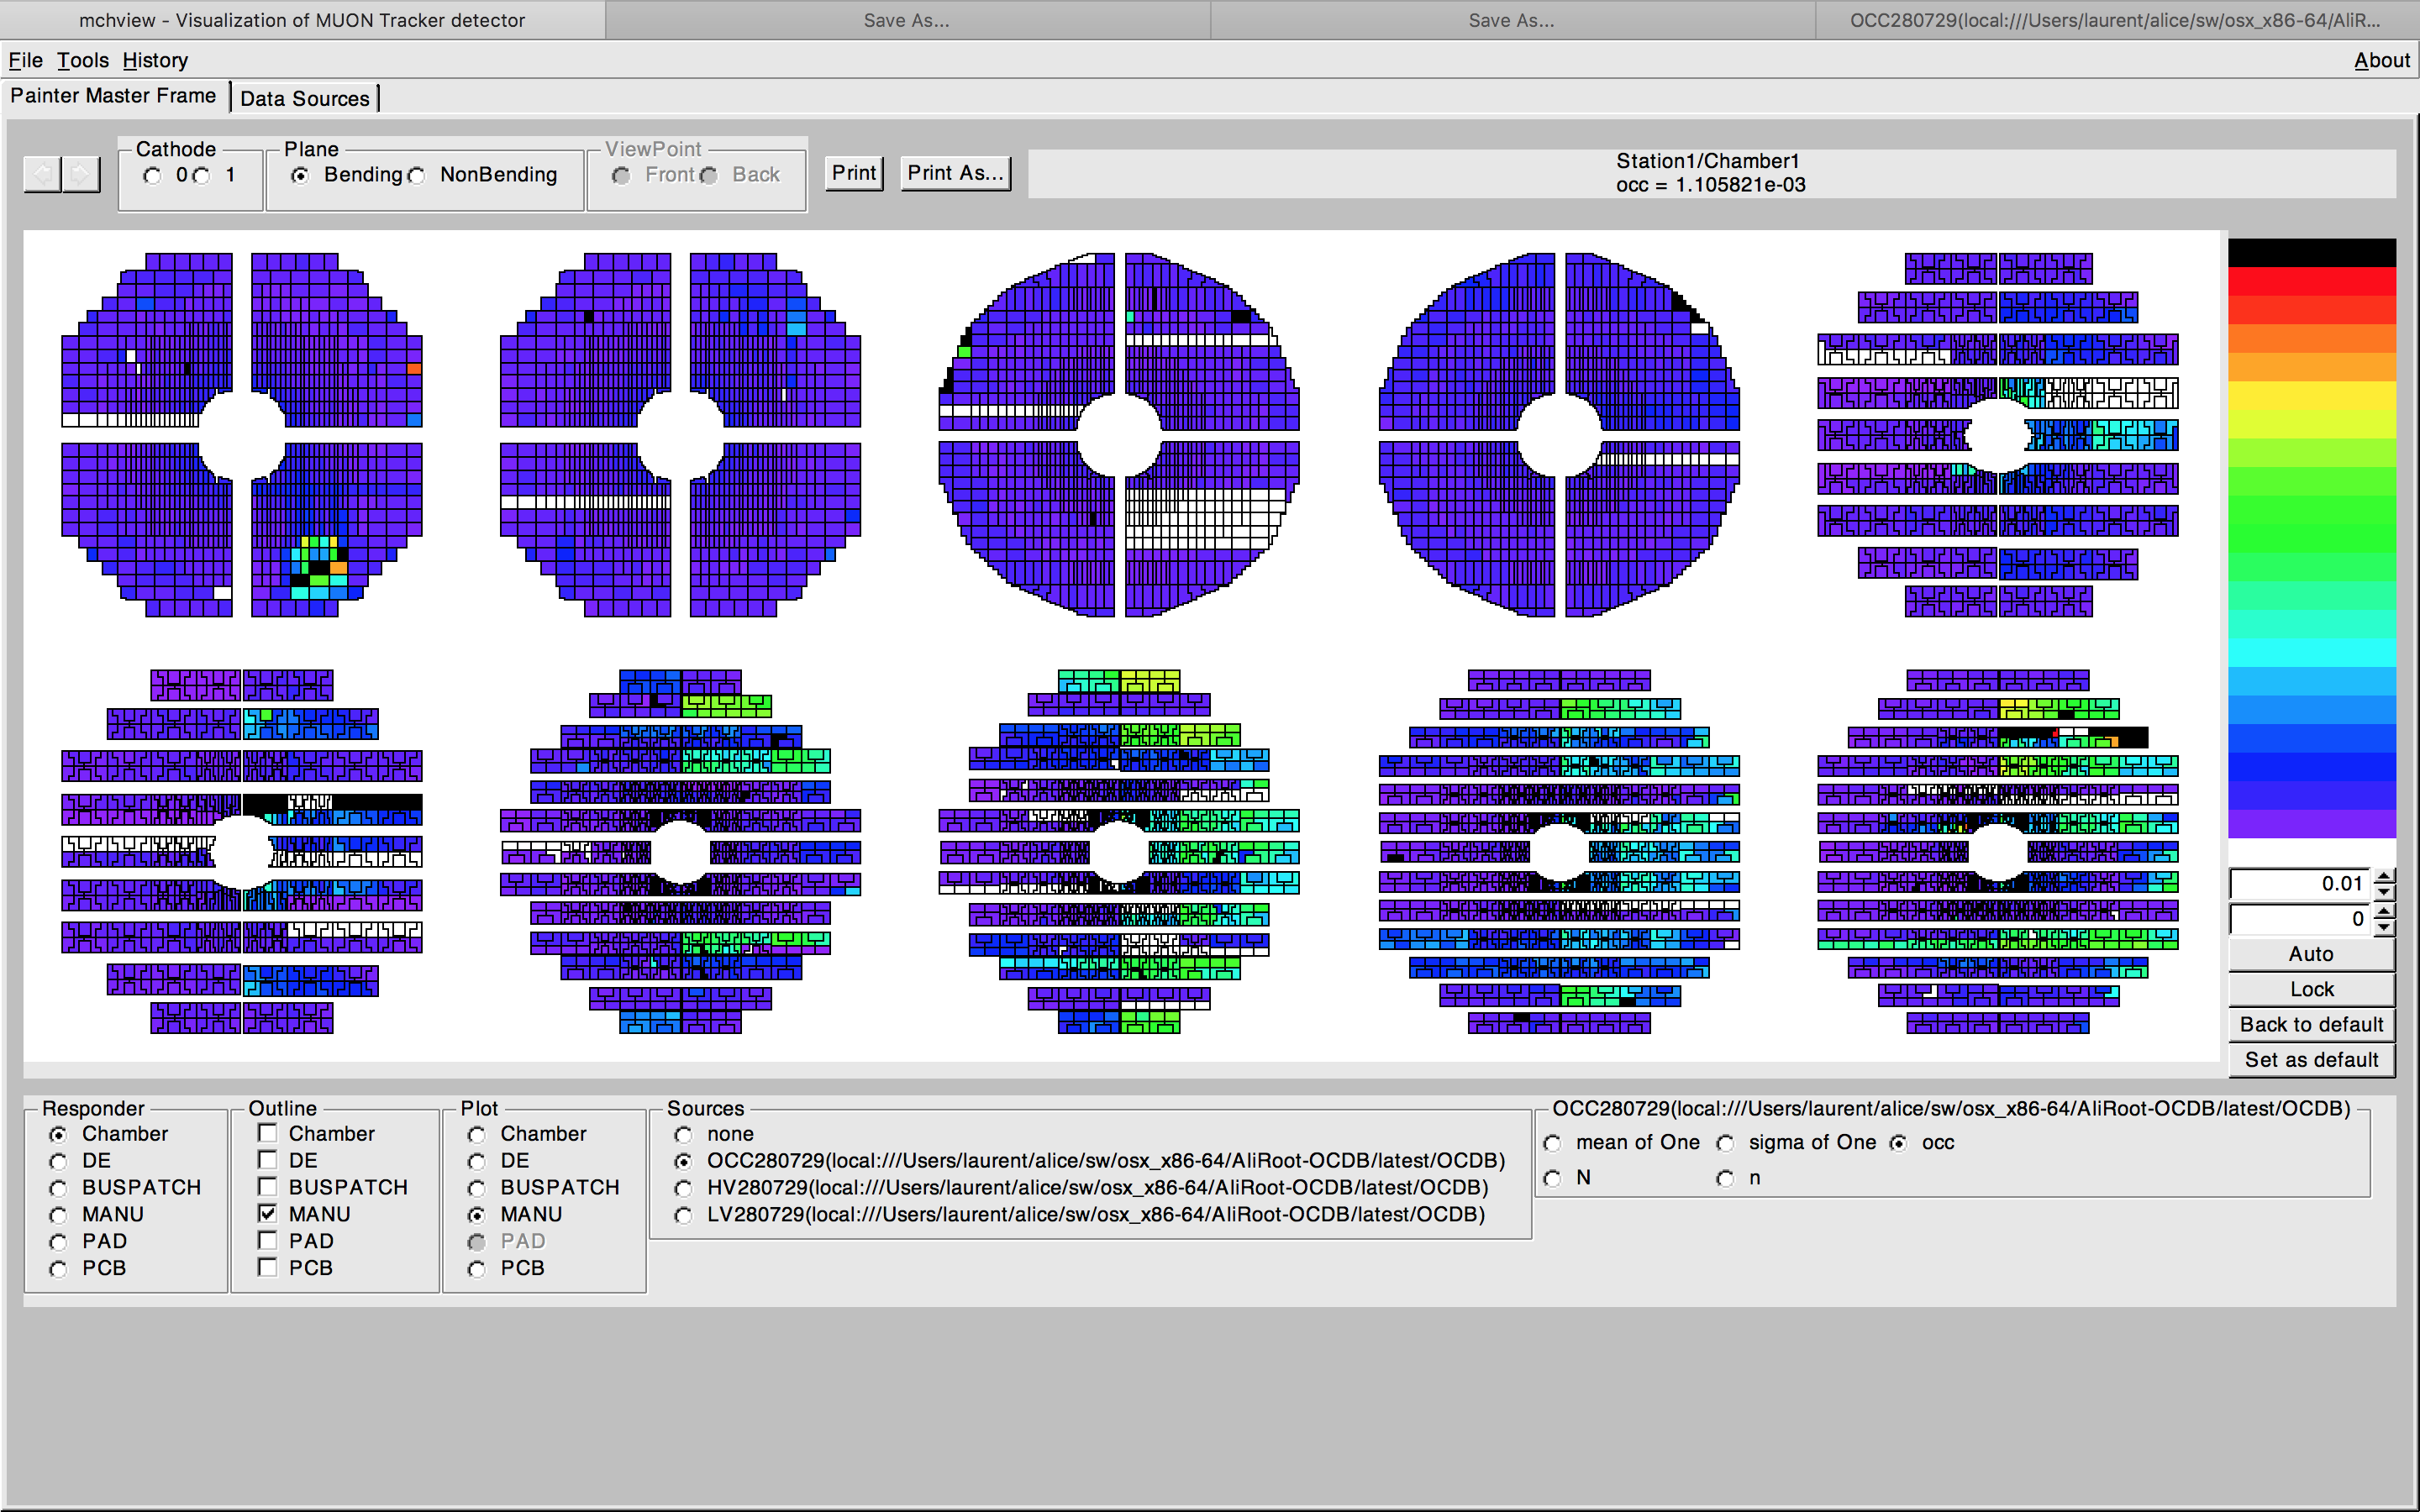Click the top-left chamber with orange-green hotspot
Viewport: 2420px width, 1512px height.
[x=242, y=434]
